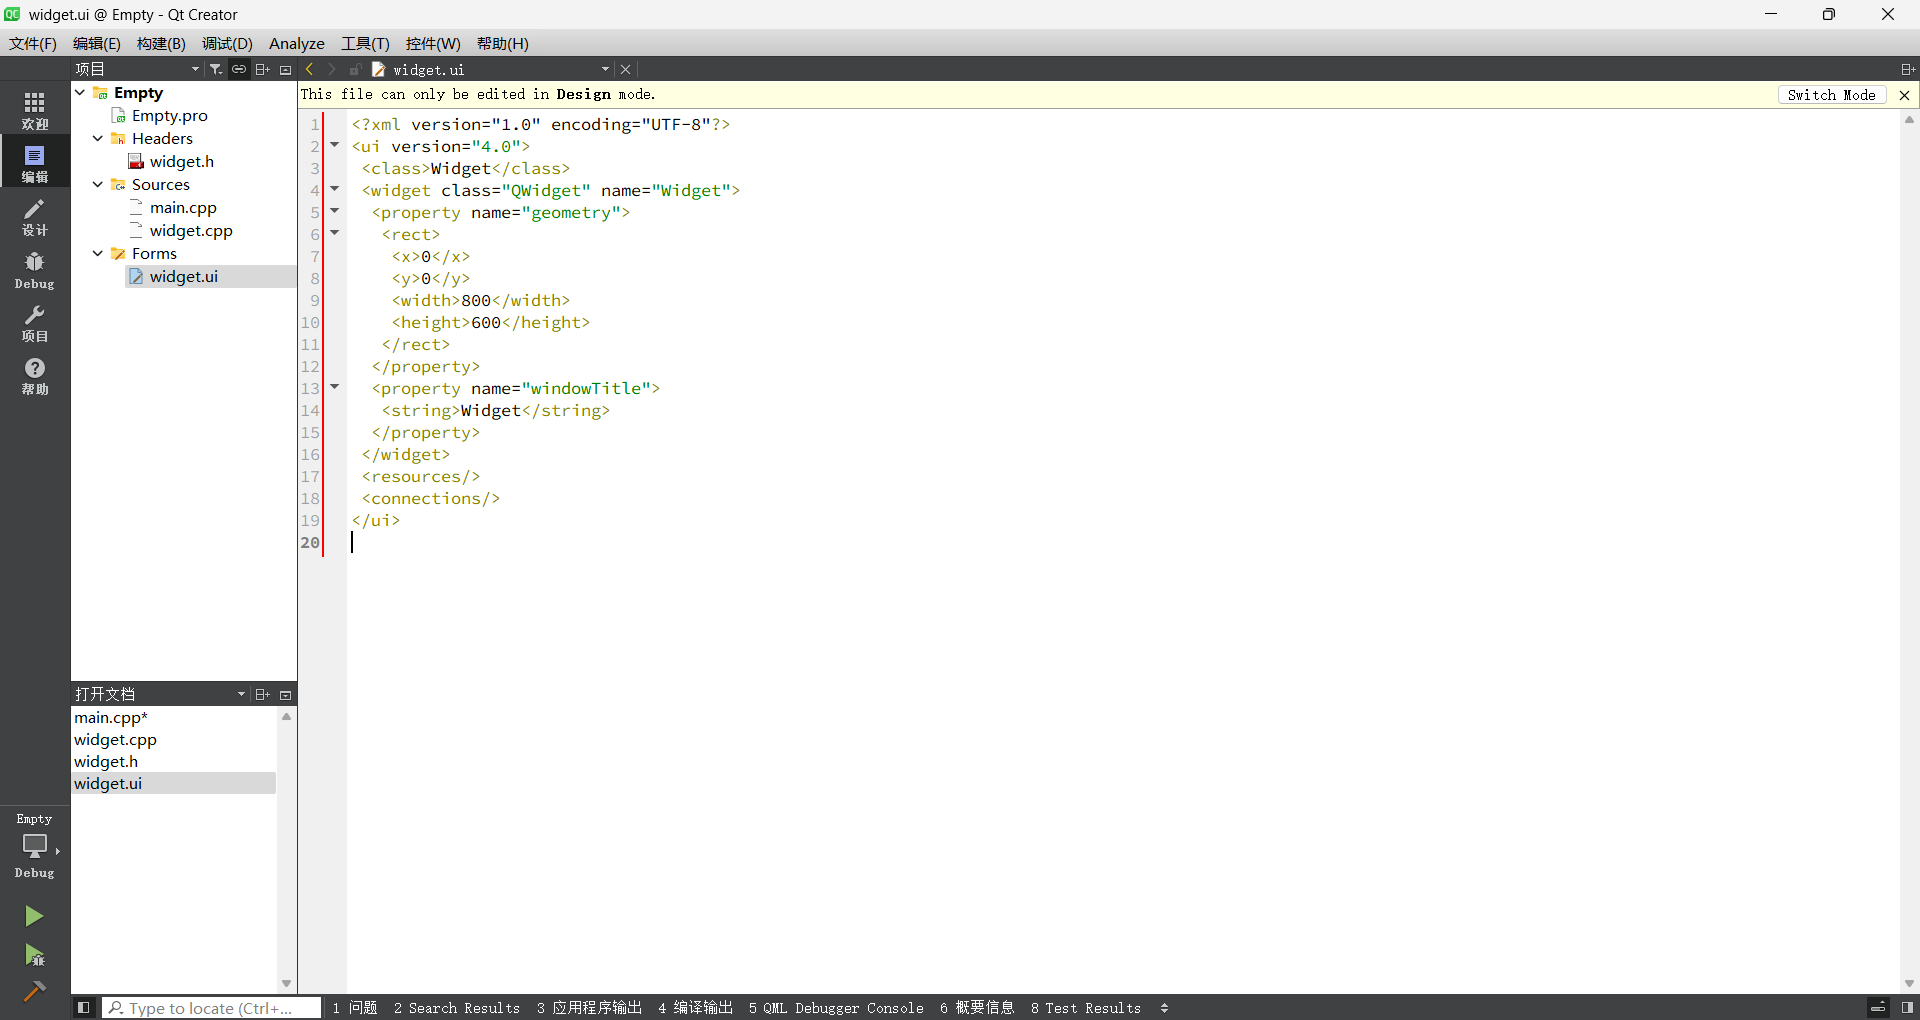1920x1020 pixels.
Task: Click the editor scrollbar down arrow
Action: (1909, 984)
